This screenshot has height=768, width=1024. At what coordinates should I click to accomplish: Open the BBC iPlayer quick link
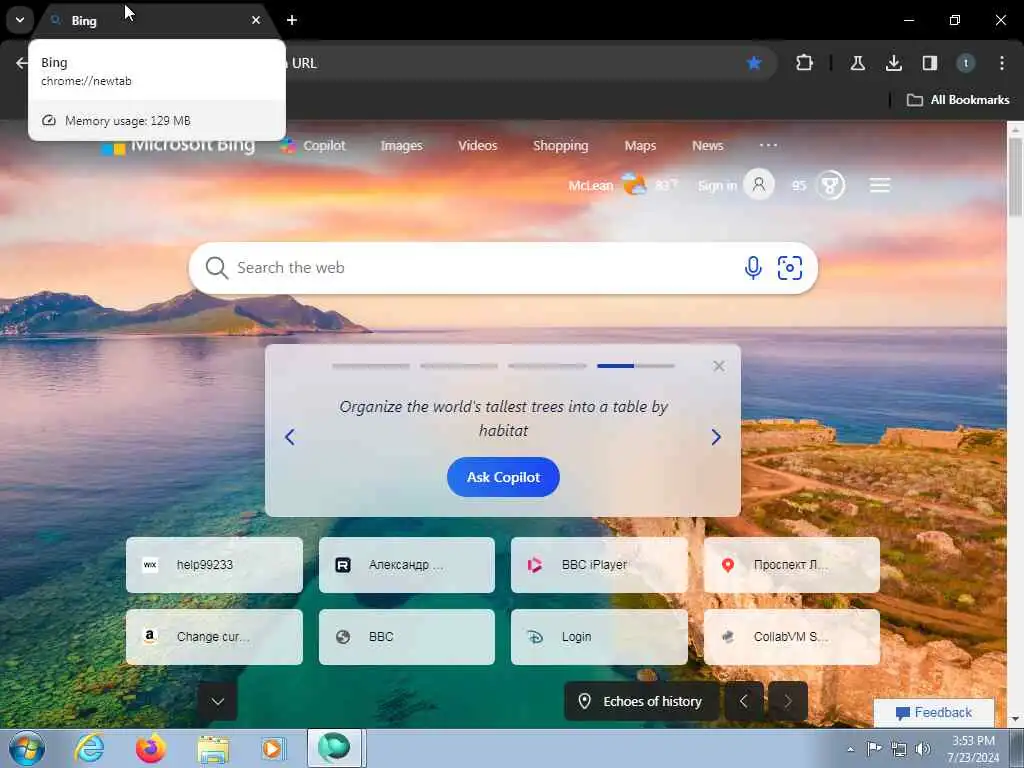pyautogui.click(x=599, y=565)
